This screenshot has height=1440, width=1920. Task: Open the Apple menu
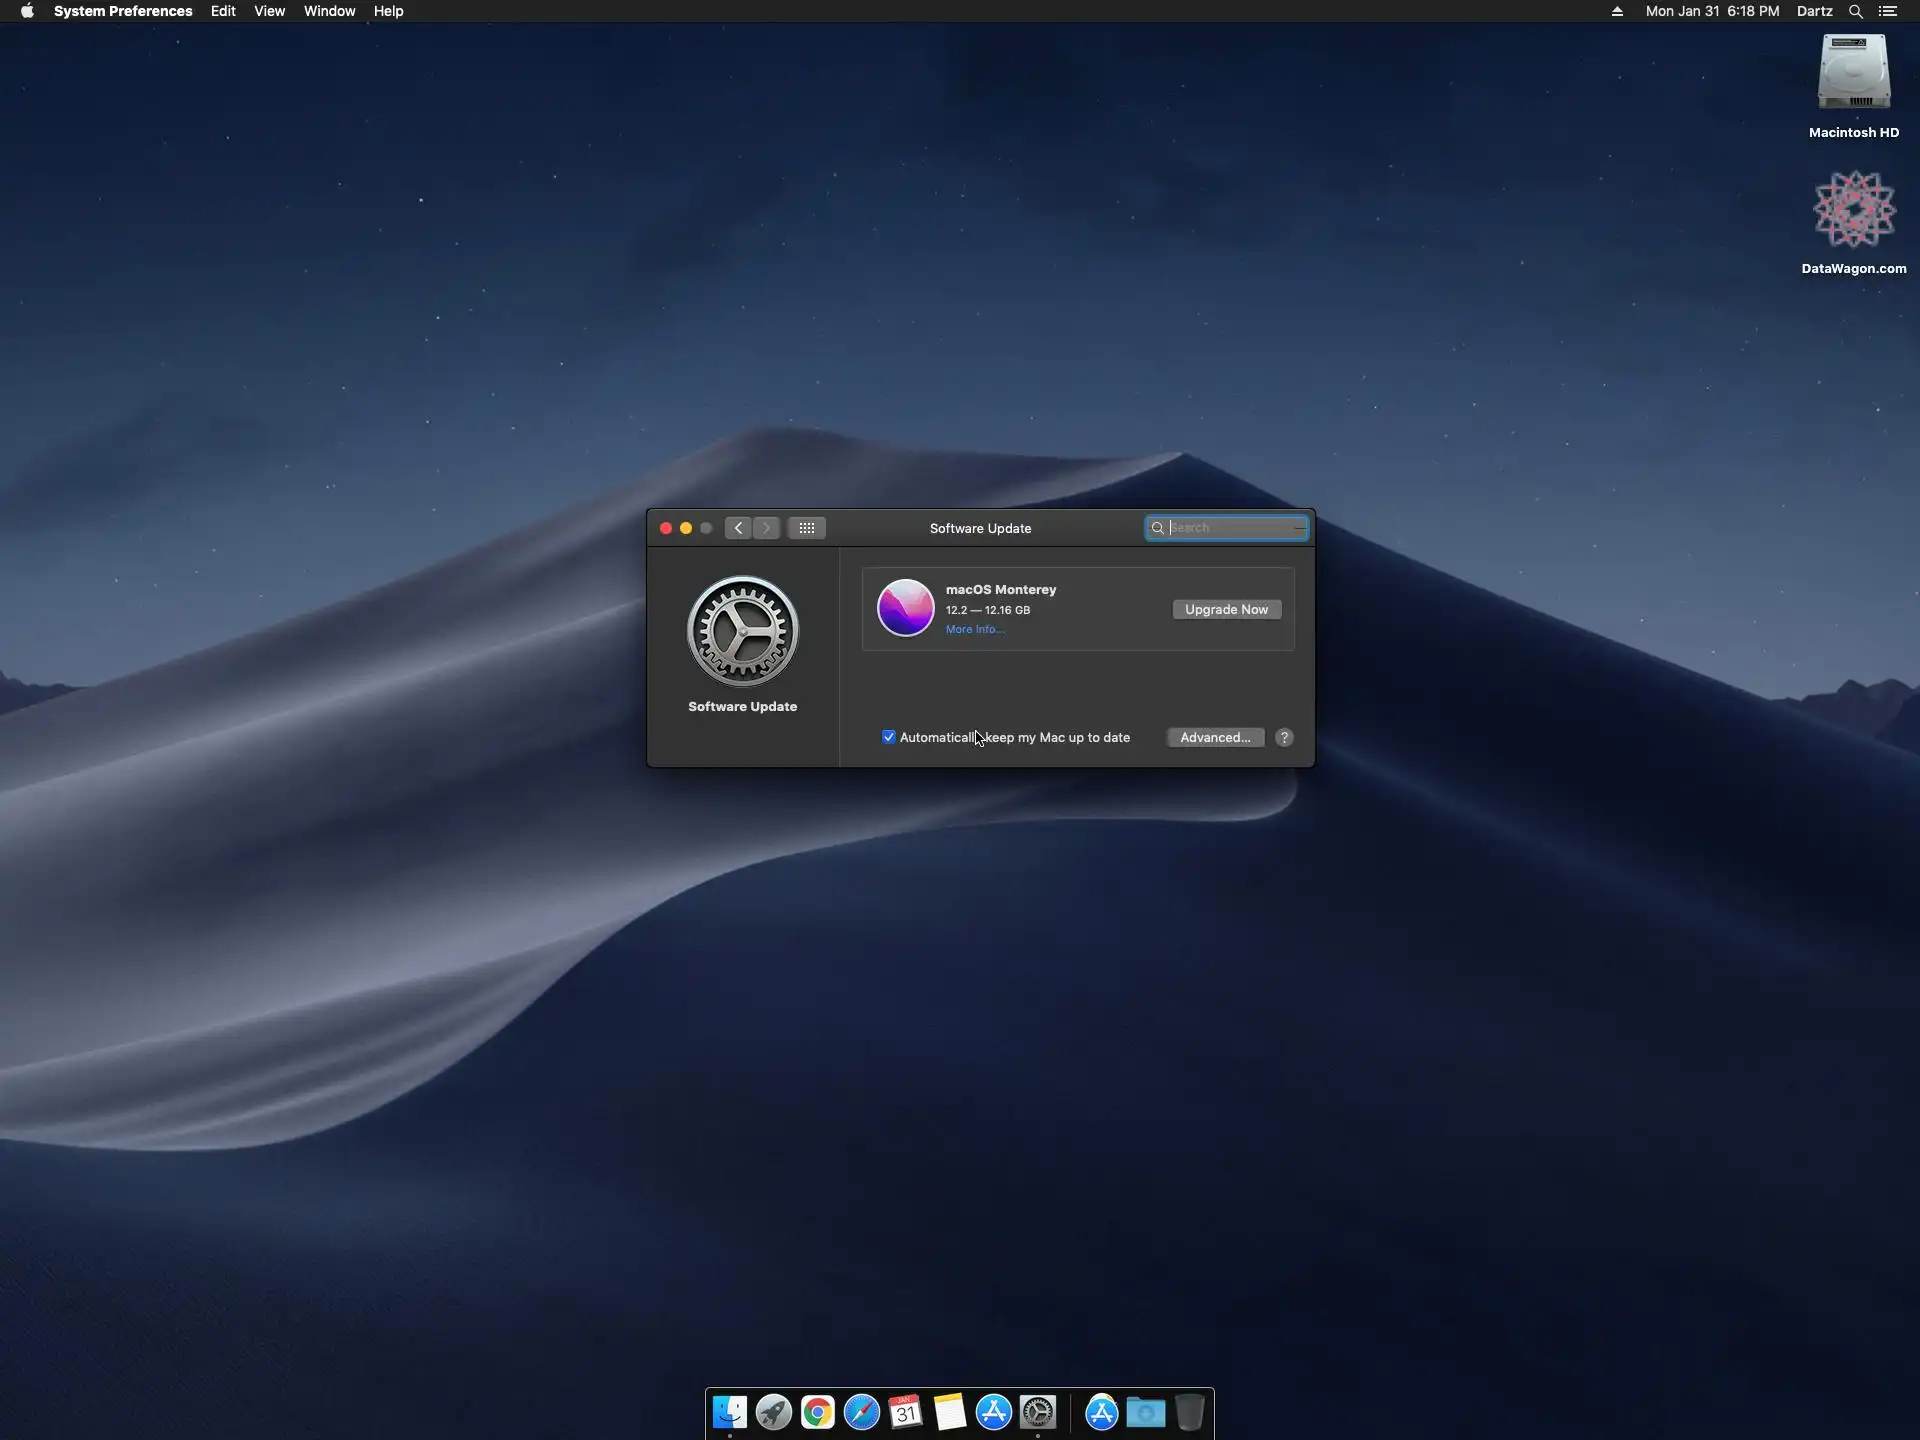(x=27, y=11)
